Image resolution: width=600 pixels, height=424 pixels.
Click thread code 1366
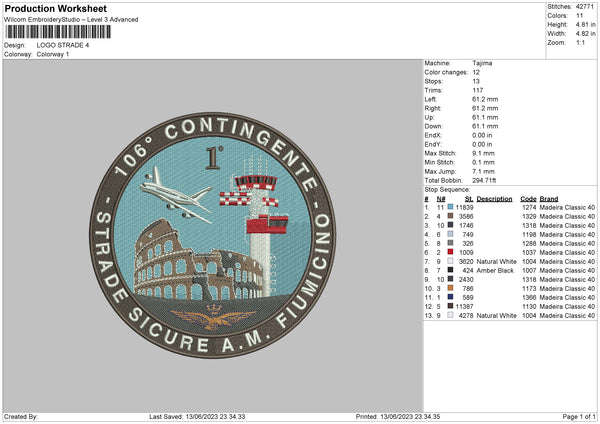tap(529, 298)
